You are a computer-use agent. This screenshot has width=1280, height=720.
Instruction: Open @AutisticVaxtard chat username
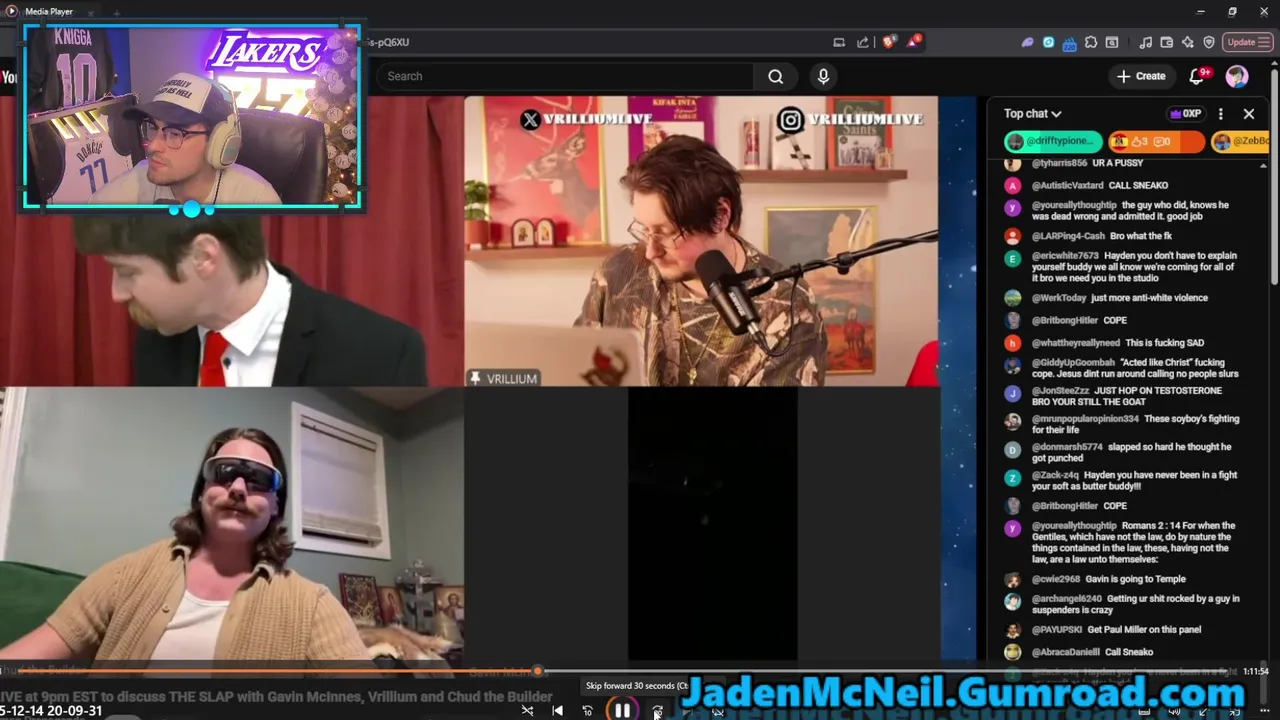point(1067,185)
